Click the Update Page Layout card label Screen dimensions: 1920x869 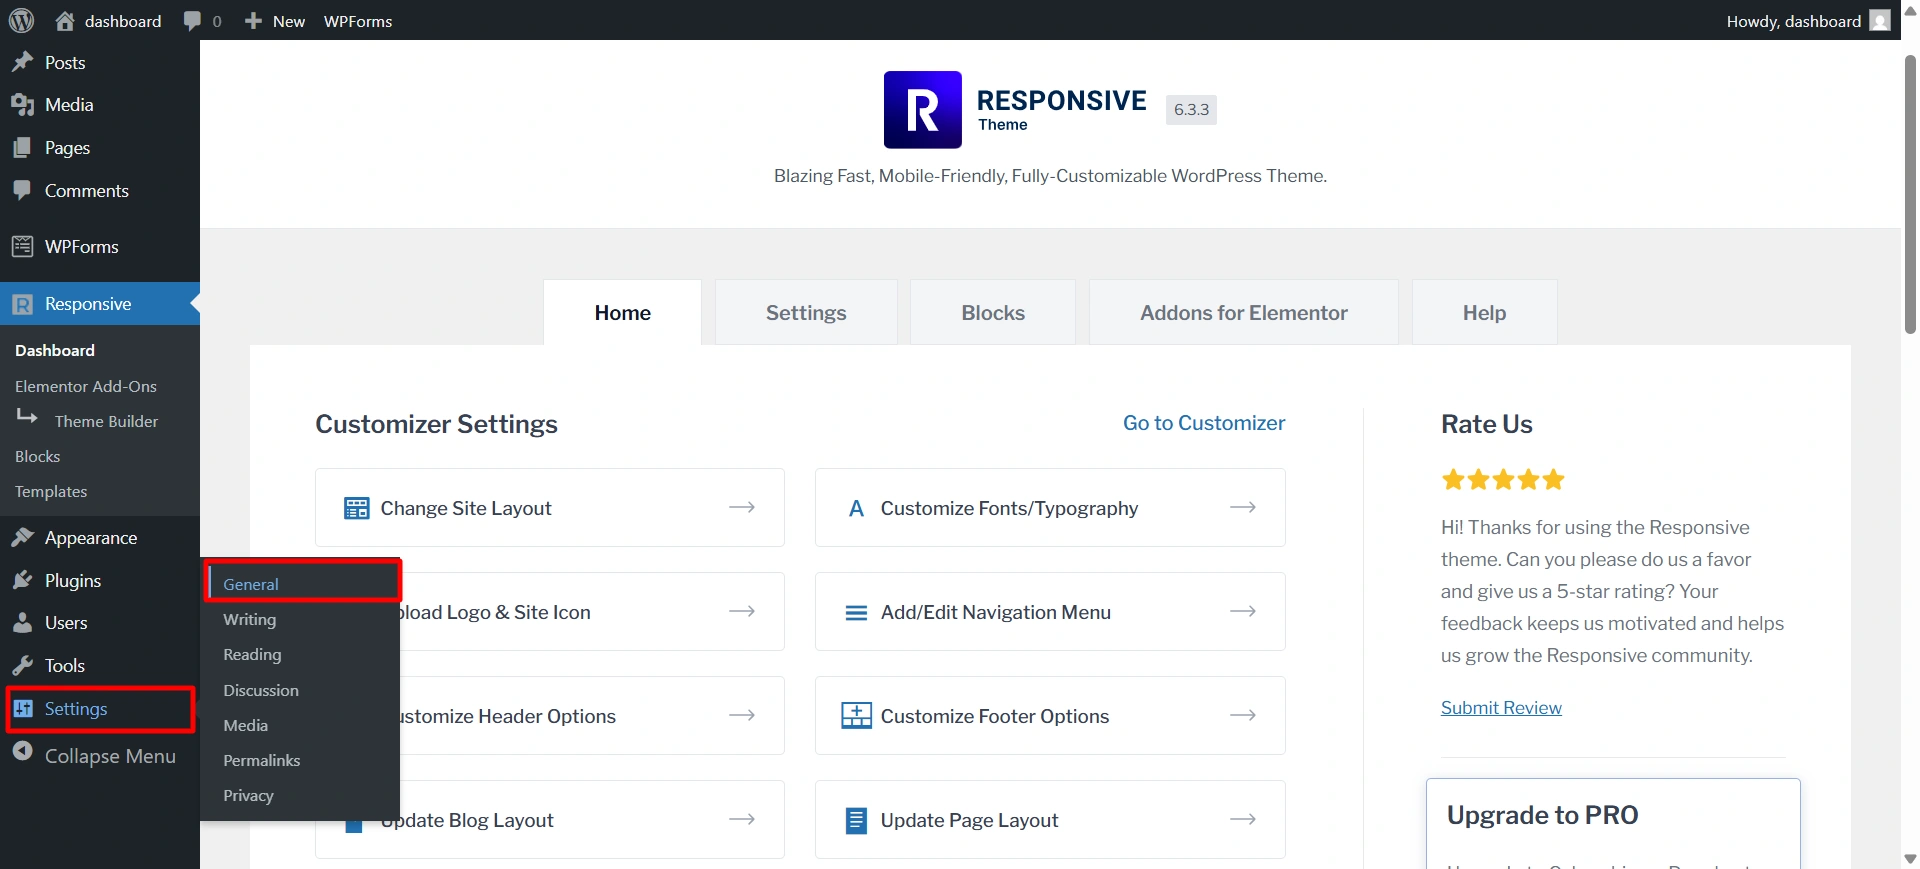[969, 821]
